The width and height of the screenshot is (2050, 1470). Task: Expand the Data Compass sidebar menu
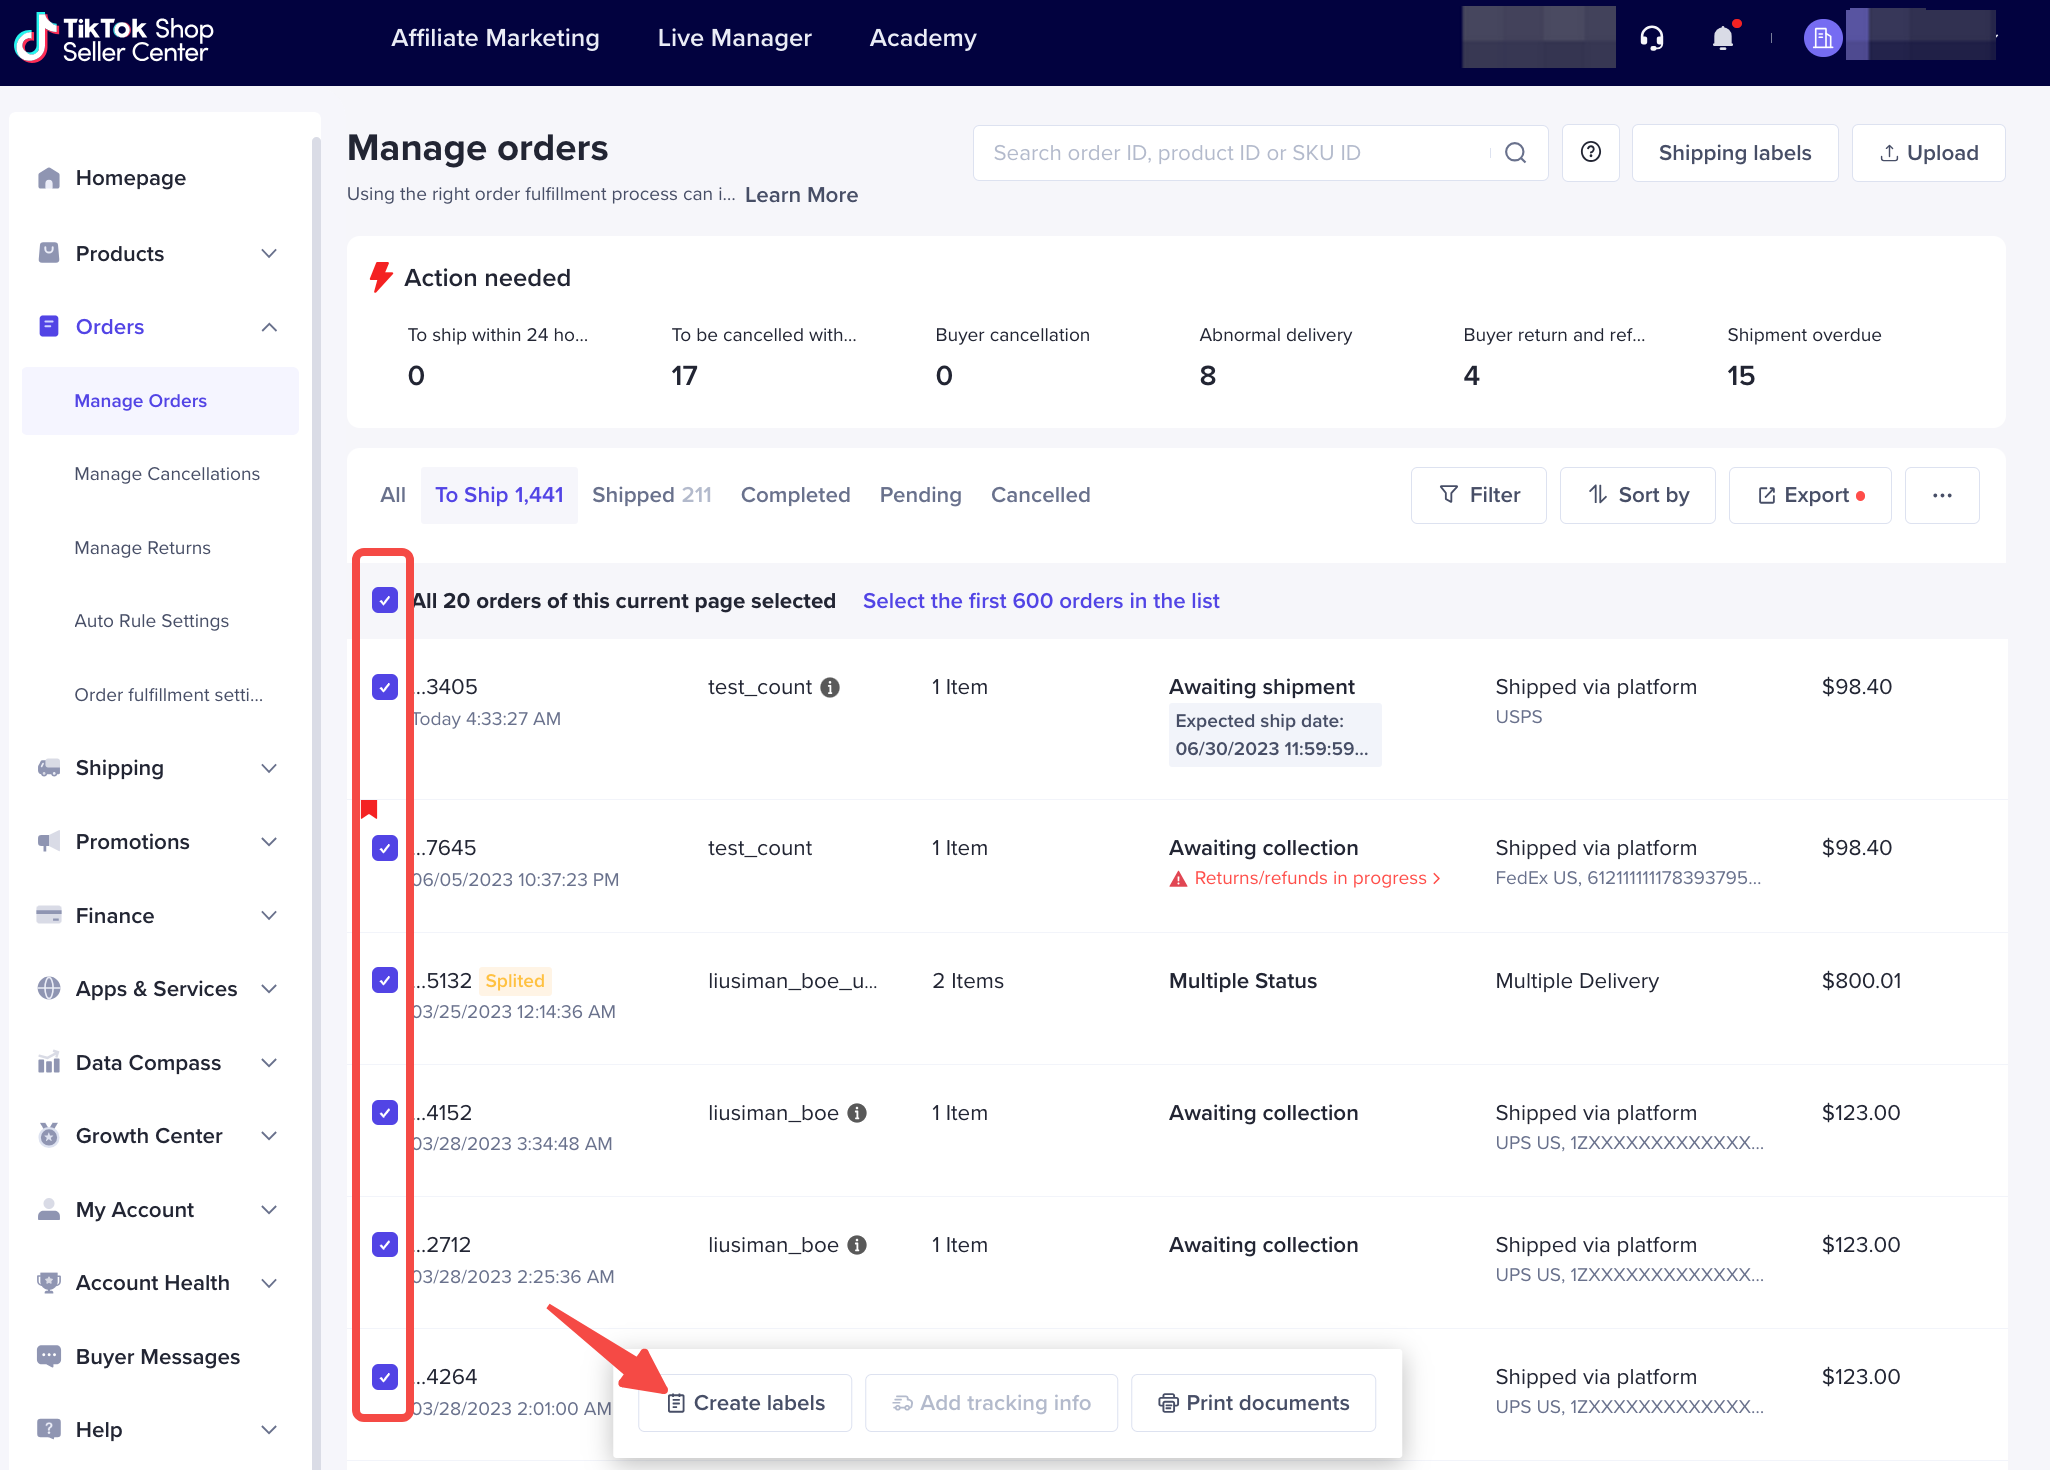click(x=268, y=1062)
